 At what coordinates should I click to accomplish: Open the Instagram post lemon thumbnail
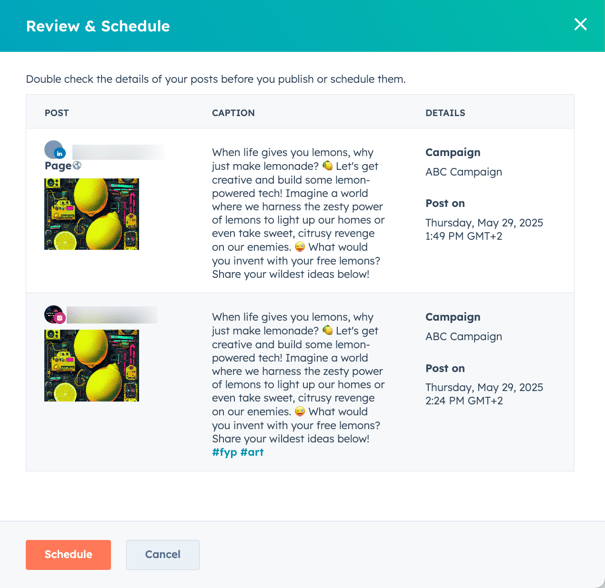point(91,366)
